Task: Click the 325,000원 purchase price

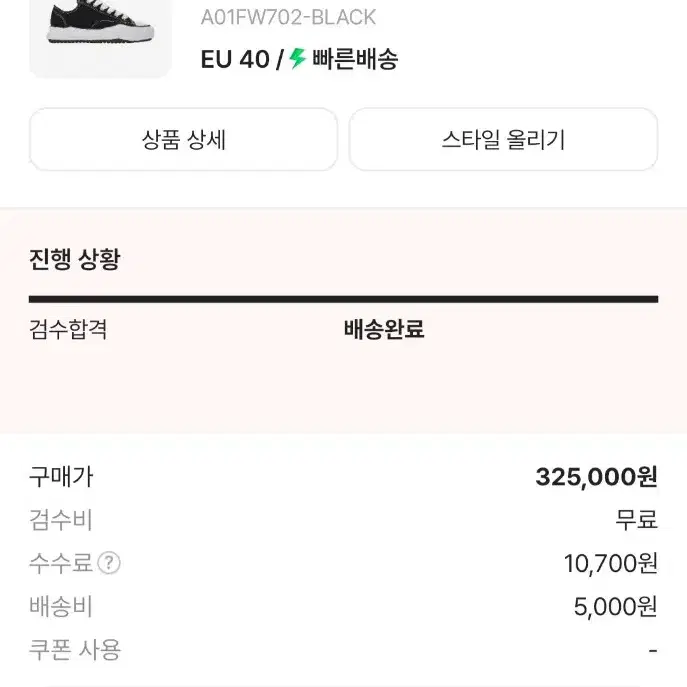Action: pos(596,477)
